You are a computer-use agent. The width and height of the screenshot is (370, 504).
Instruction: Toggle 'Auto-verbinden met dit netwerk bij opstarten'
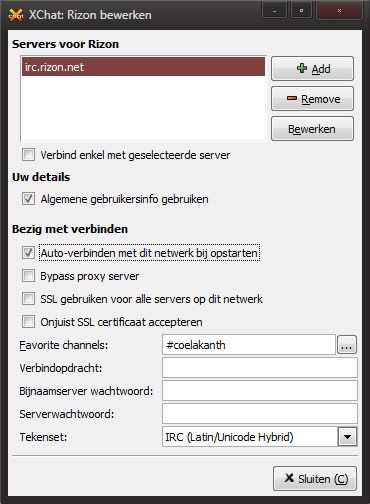[28, 253]
